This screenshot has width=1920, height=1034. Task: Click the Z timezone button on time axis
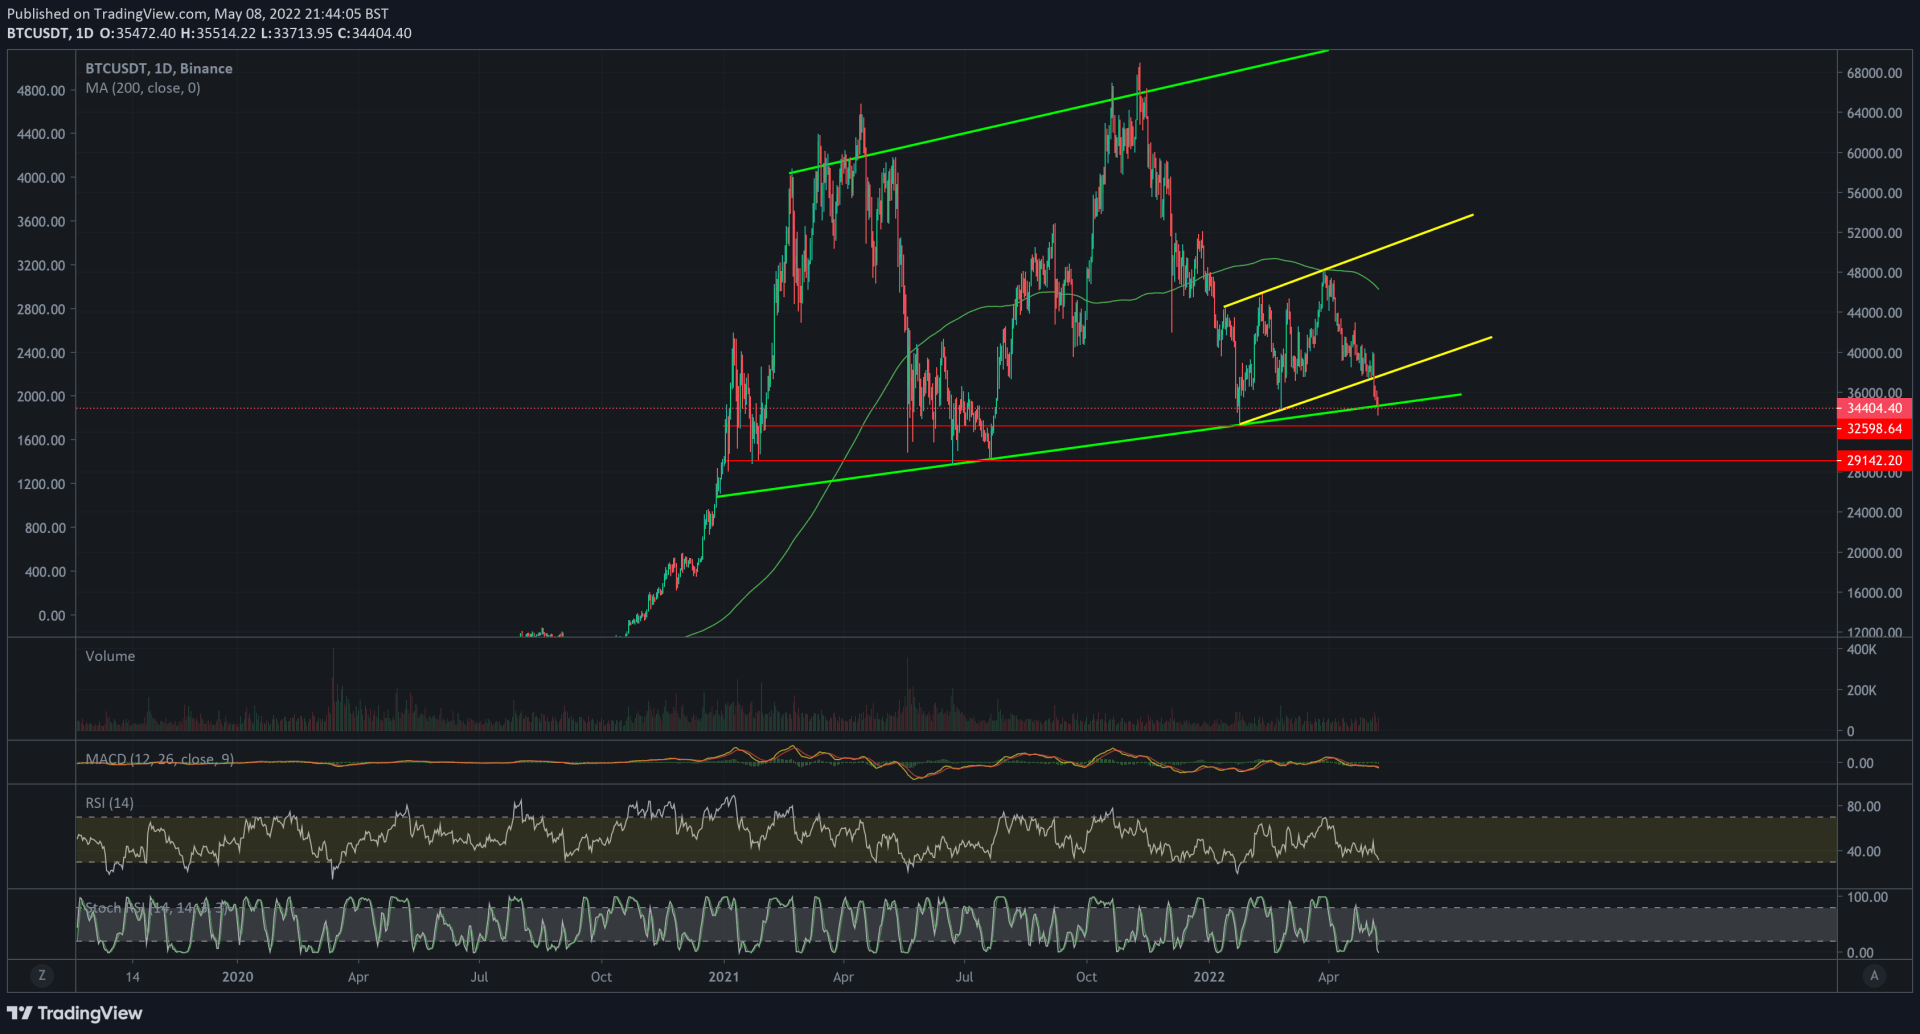point(41,975)
